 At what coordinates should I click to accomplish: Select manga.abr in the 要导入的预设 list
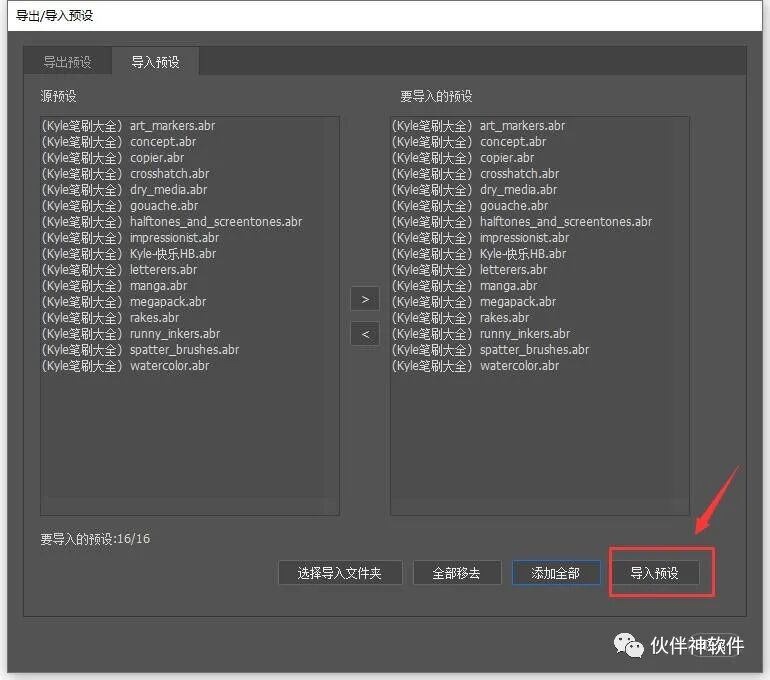[x=465, y=286]
